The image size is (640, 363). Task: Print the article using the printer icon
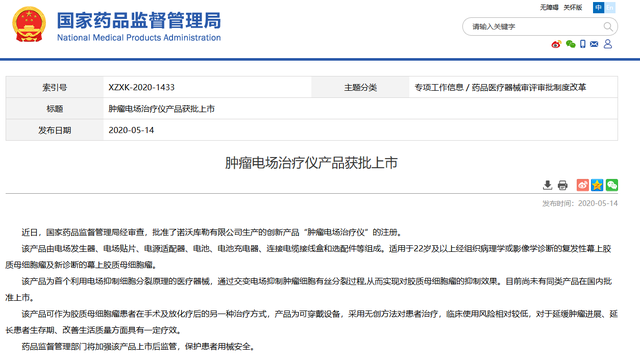click(x=562, y=185)
